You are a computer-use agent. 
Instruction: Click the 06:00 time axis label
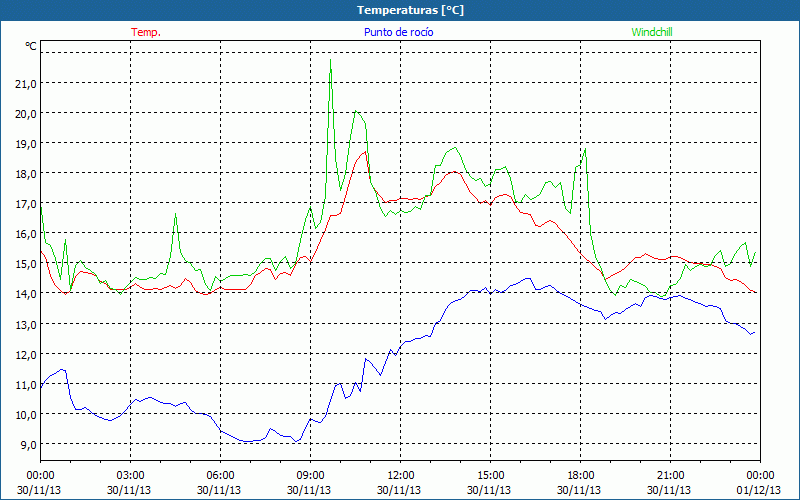pos(220,476)
